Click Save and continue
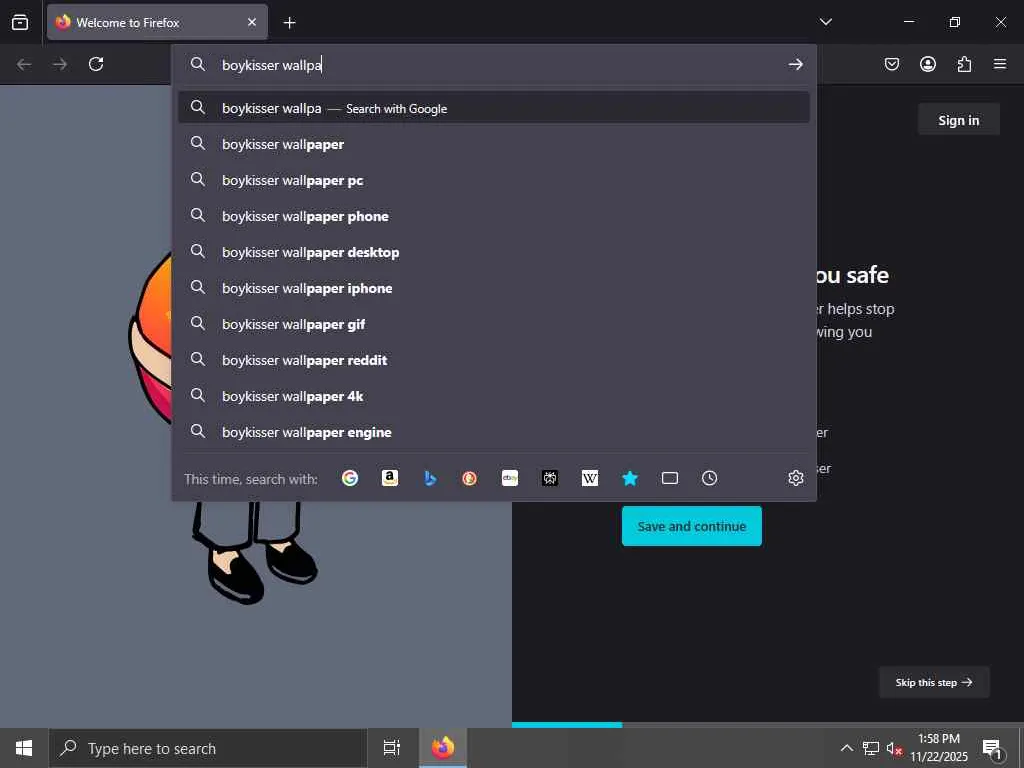Image resolution: width=1024 pixels, height=768 pixels. click(692, 526)
